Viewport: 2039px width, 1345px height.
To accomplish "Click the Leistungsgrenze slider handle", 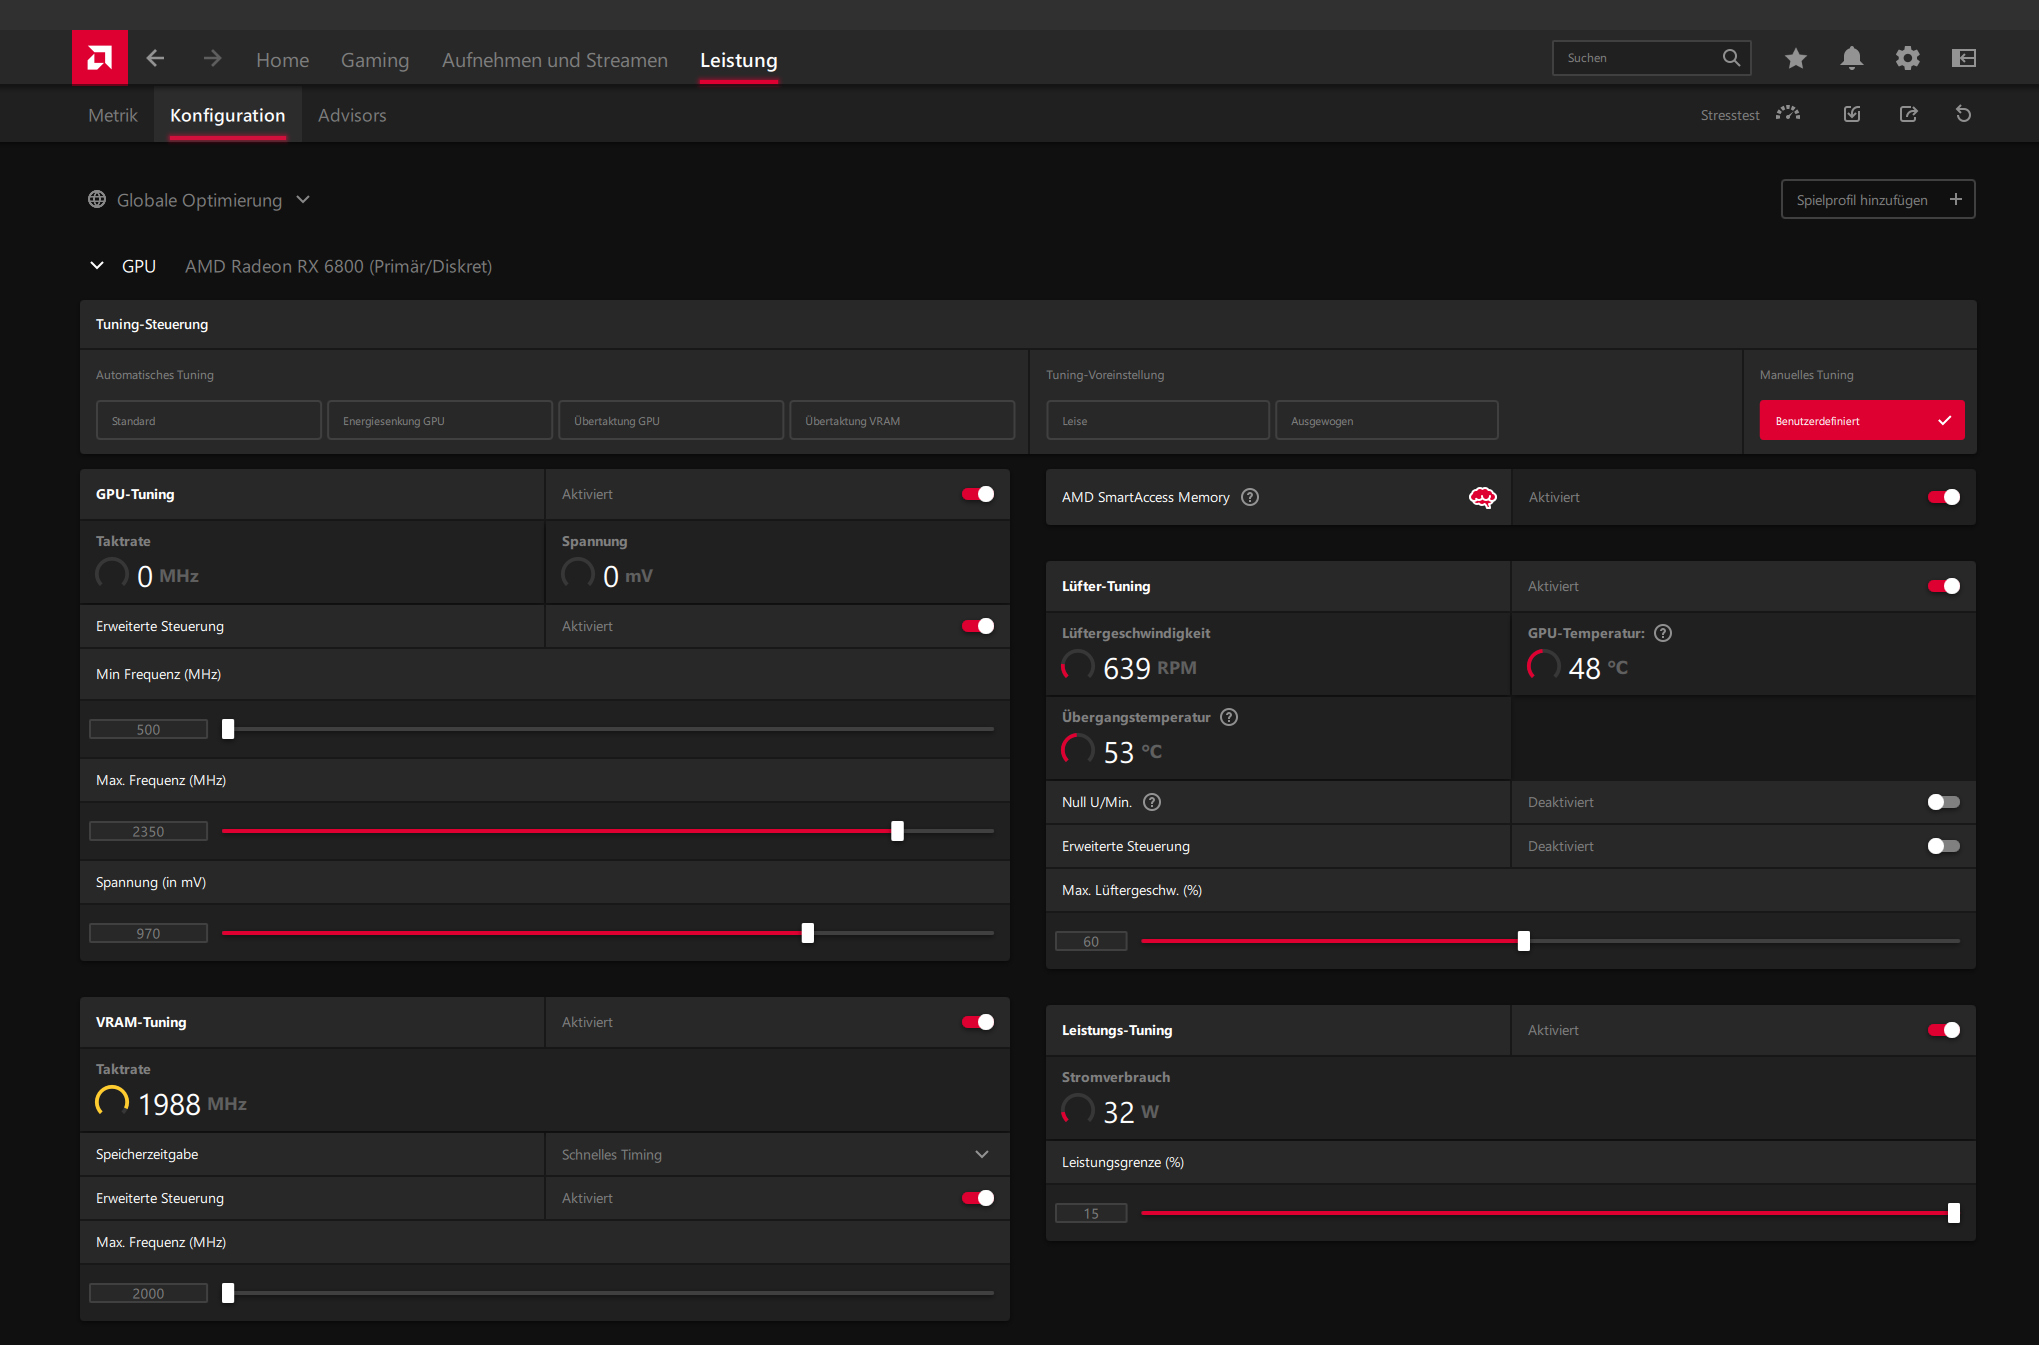I will (1953, 1213).
